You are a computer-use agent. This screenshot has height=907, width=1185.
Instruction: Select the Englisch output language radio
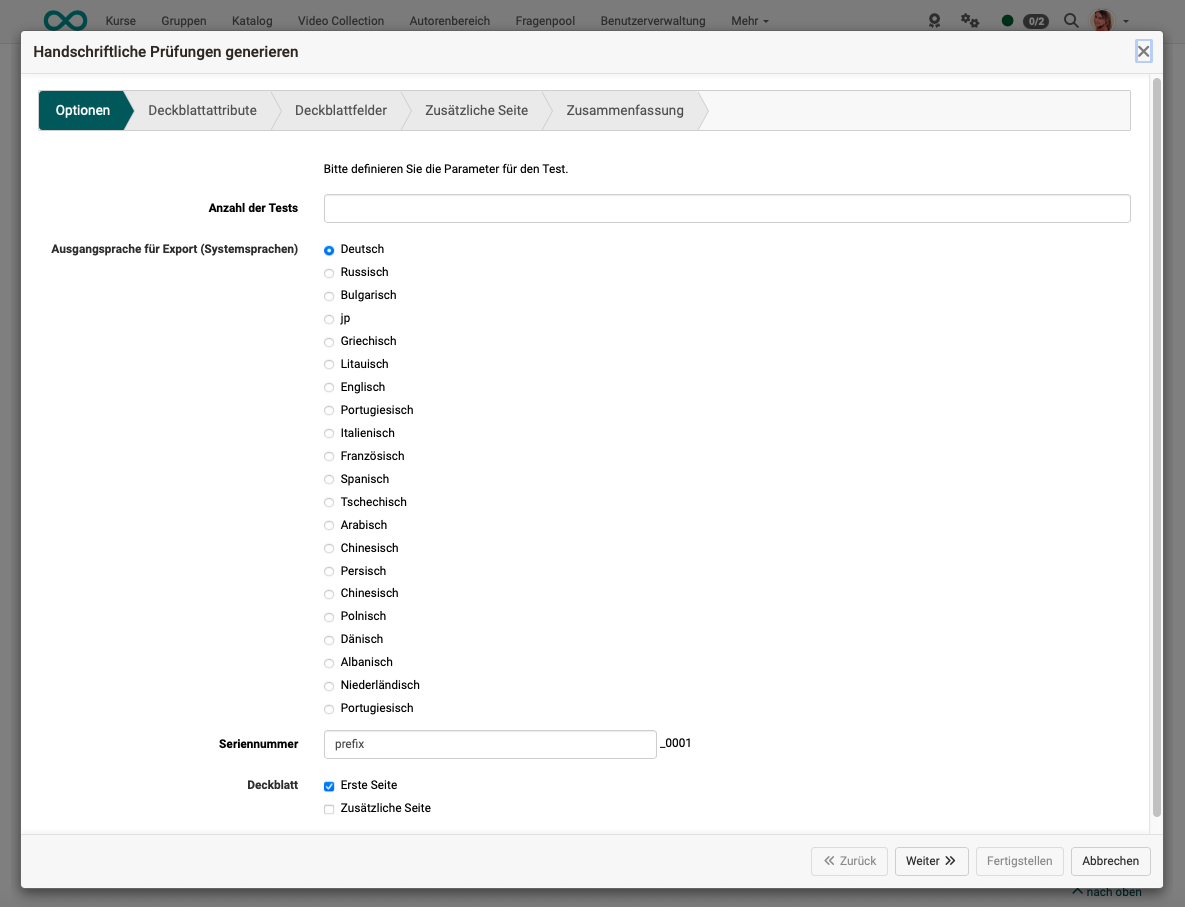(x=328, y=387)
